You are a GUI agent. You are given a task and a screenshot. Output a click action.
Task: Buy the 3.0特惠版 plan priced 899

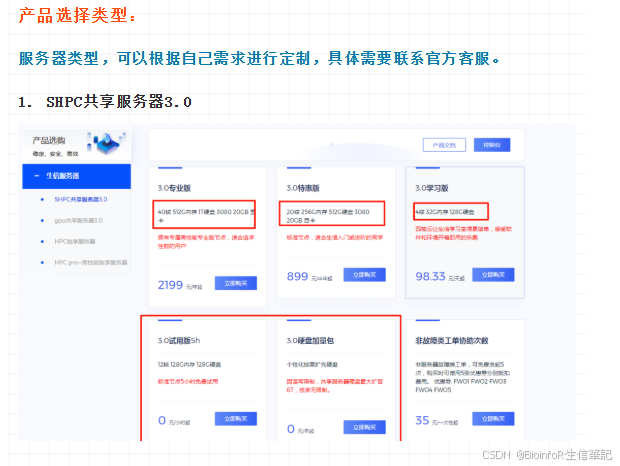pos(364,274)
